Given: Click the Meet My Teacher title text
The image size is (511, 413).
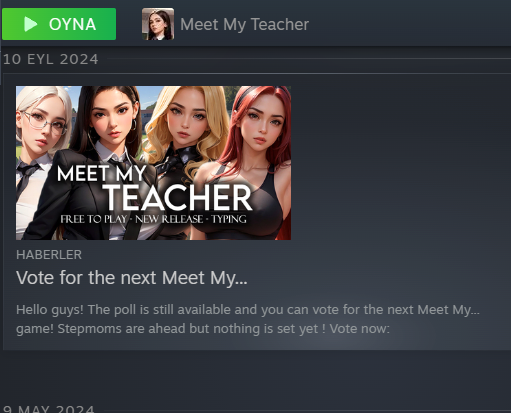Looking at the screenshot, I should click(244, 24).
